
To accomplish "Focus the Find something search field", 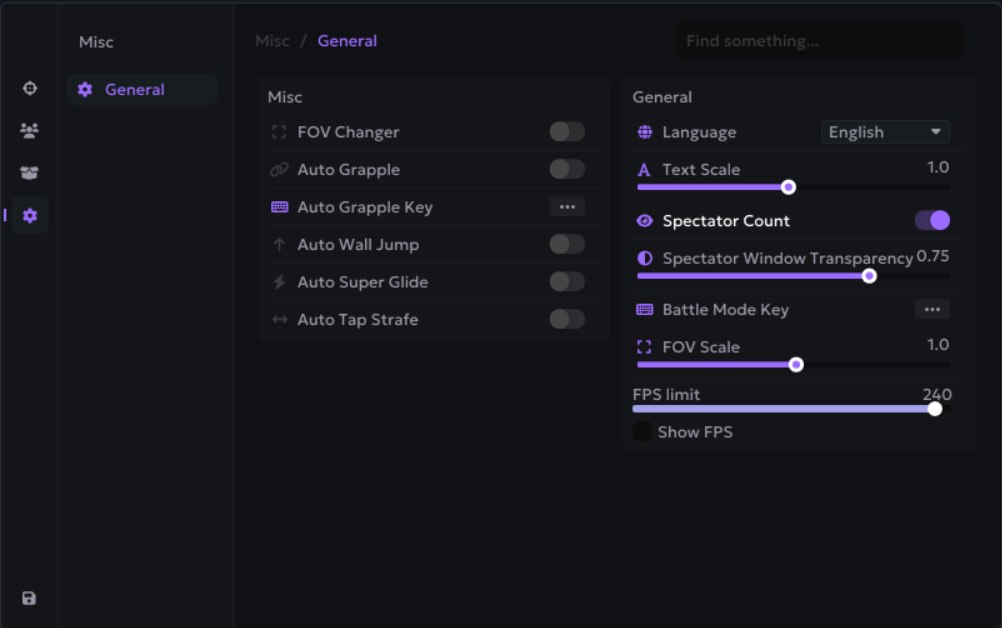I will click(819, 41).
